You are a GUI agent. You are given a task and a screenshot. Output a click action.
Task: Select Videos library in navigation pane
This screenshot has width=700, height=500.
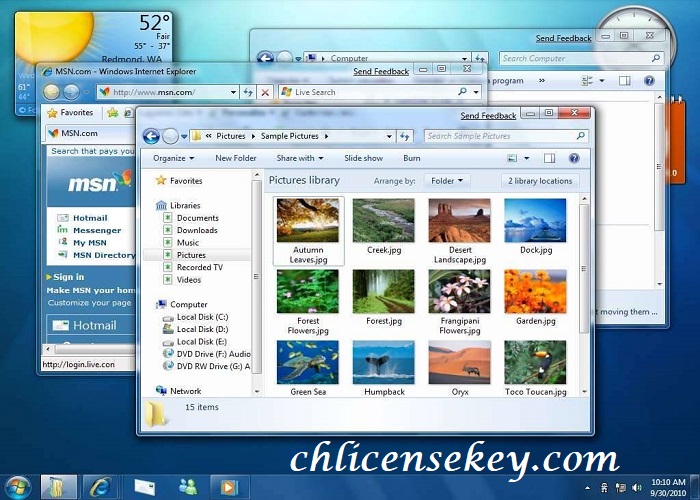tap(189, 280)
